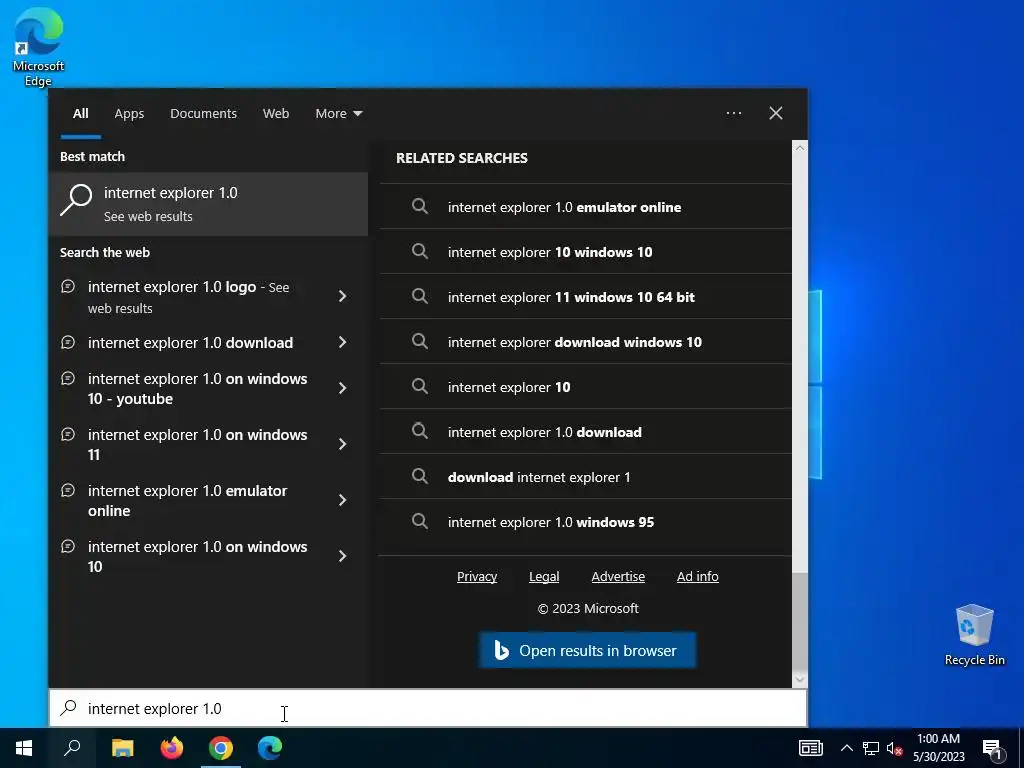The height and width of the screenshot is (768, 1024).
Task: Select related search 'internet explorer 1.0 download'
Action: click(586, 432)
